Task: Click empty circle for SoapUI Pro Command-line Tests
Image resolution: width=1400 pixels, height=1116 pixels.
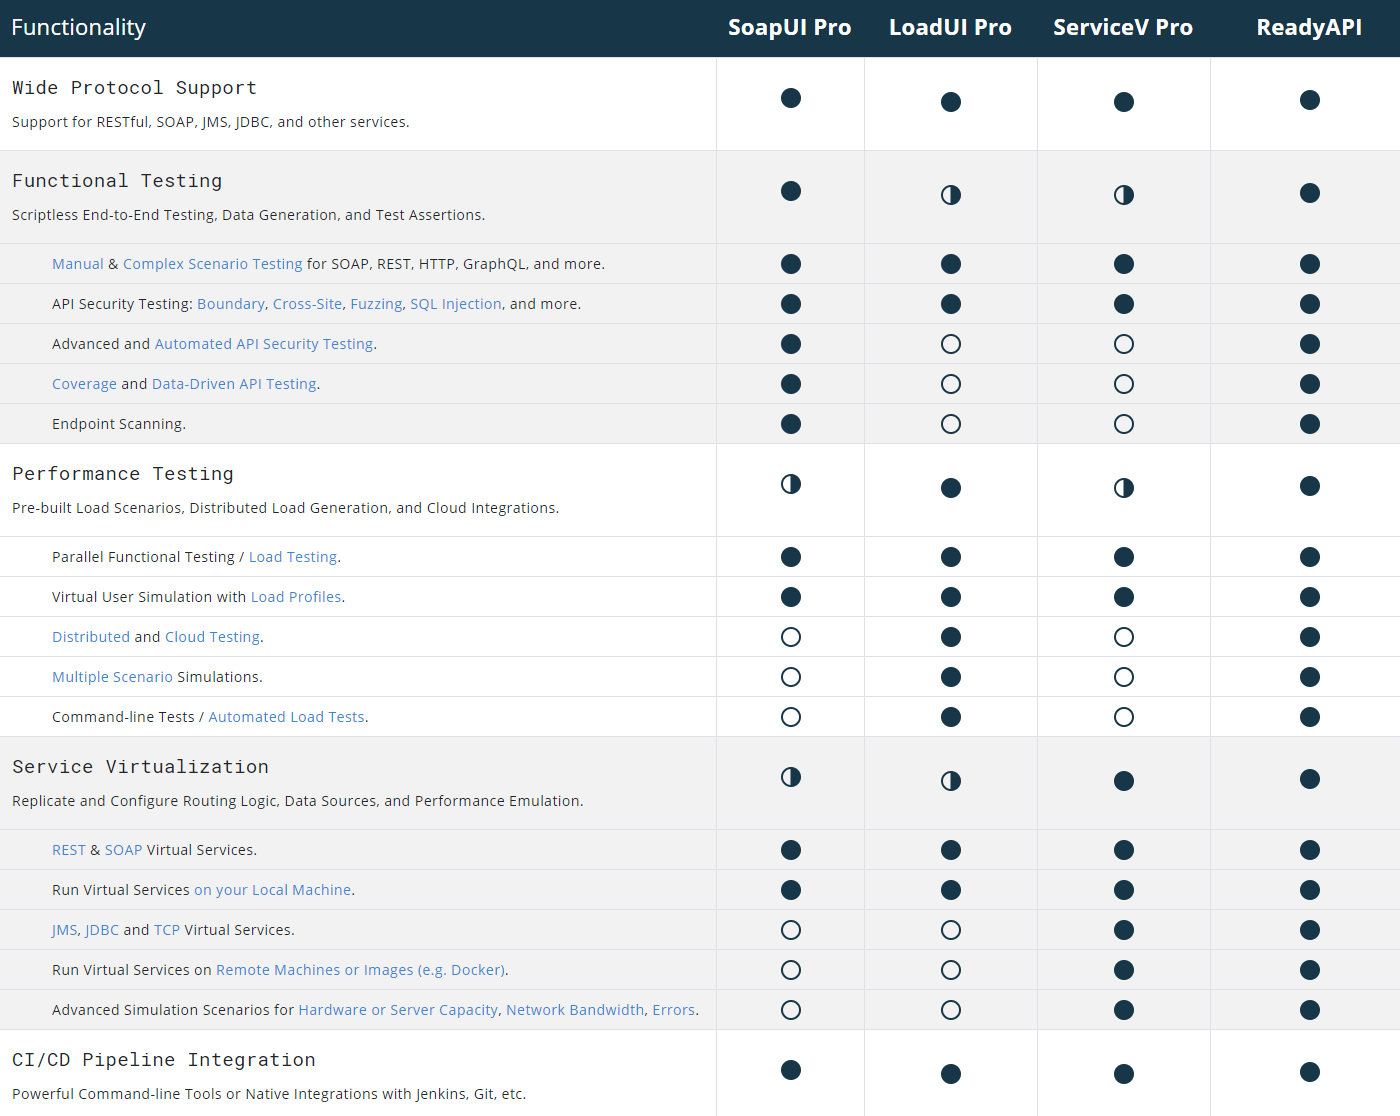Action: point(791,717)
